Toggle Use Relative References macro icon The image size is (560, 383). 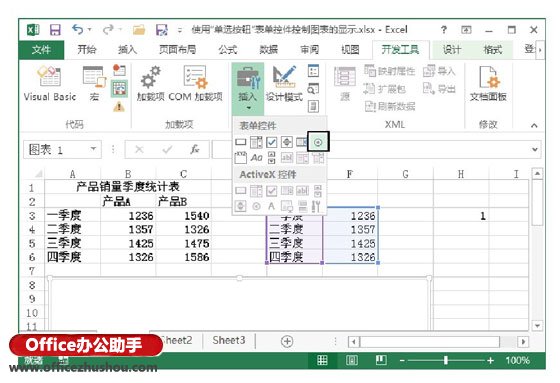[119, 88]
